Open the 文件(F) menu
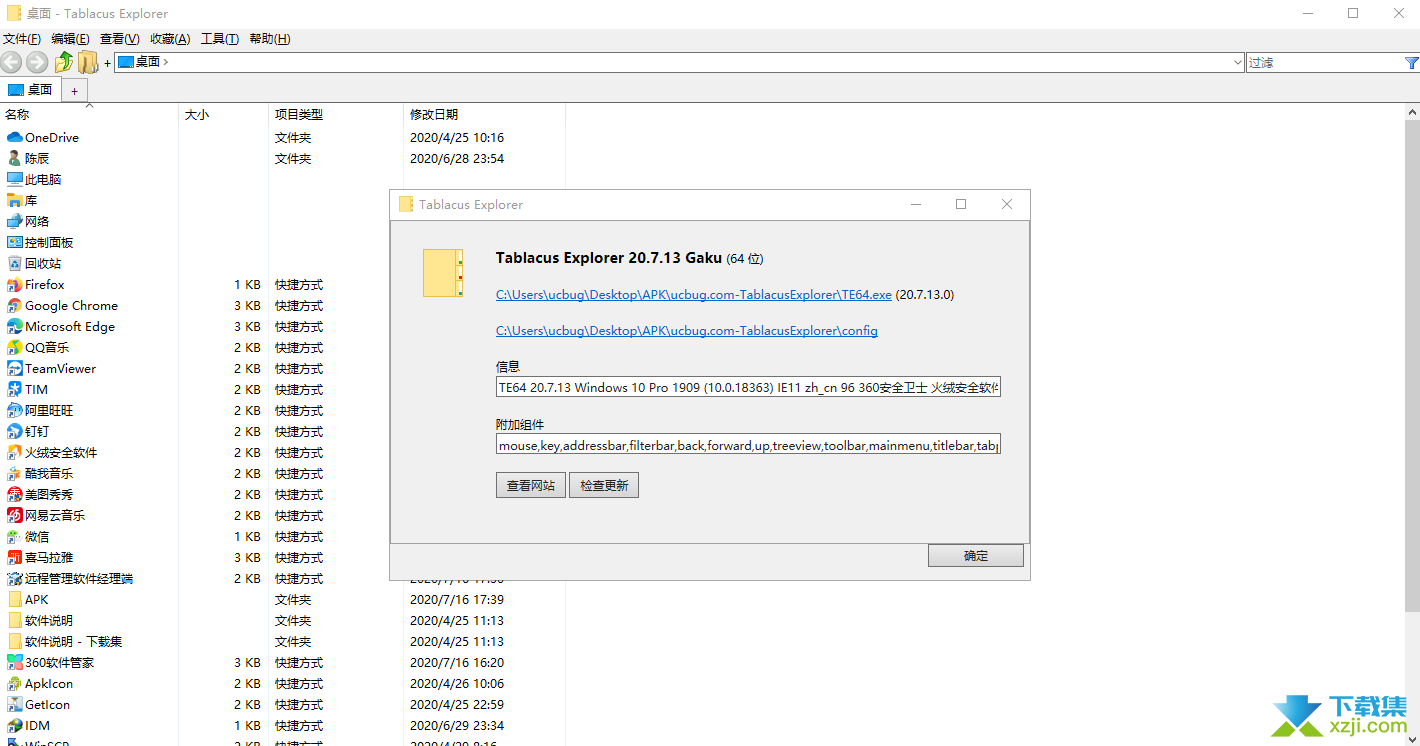 click(x=22, y=39)
